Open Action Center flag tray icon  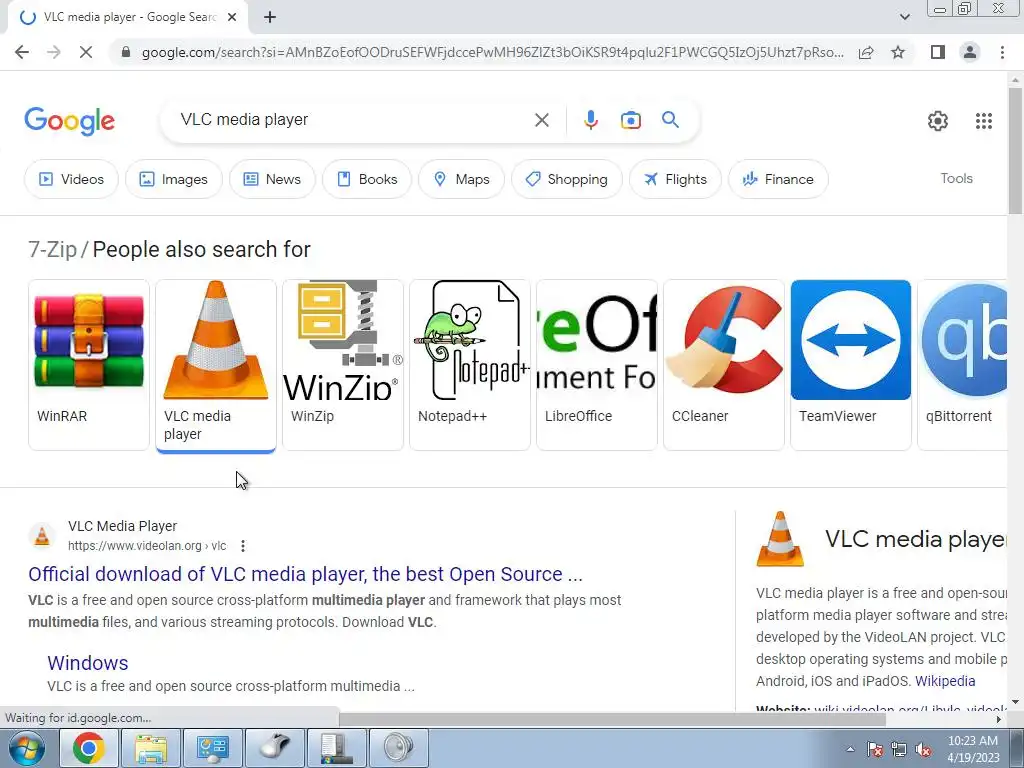click(875, 750)
